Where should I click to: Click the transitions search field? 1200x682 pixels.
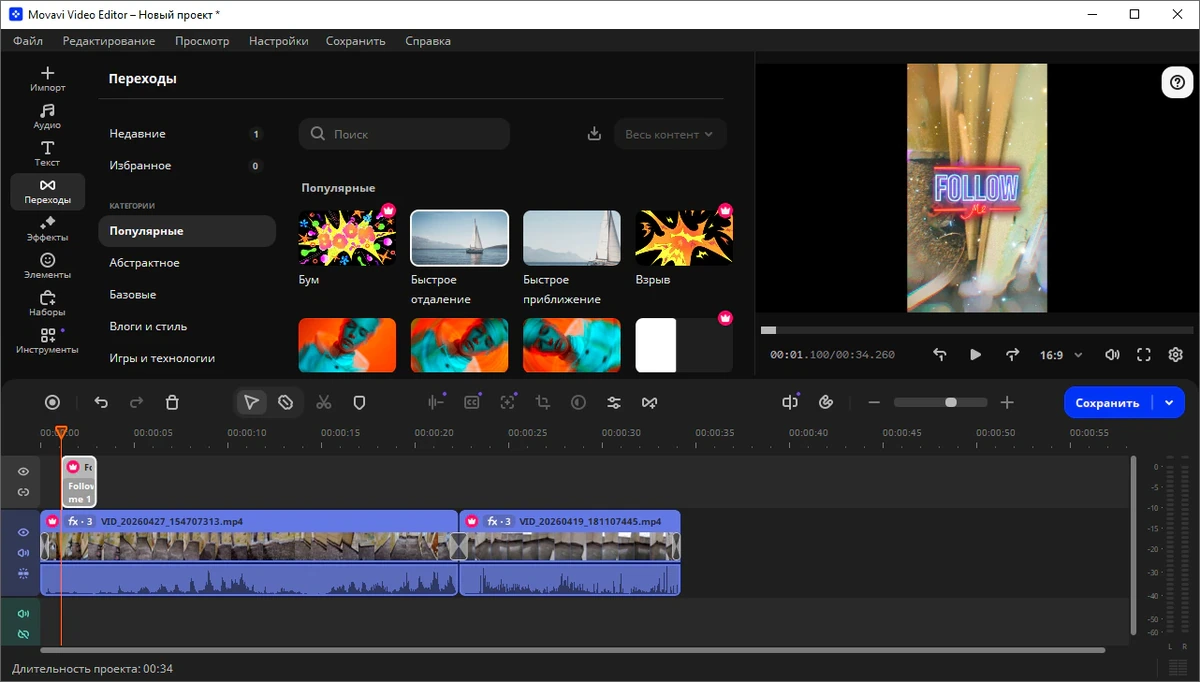(x=404, y=134)
